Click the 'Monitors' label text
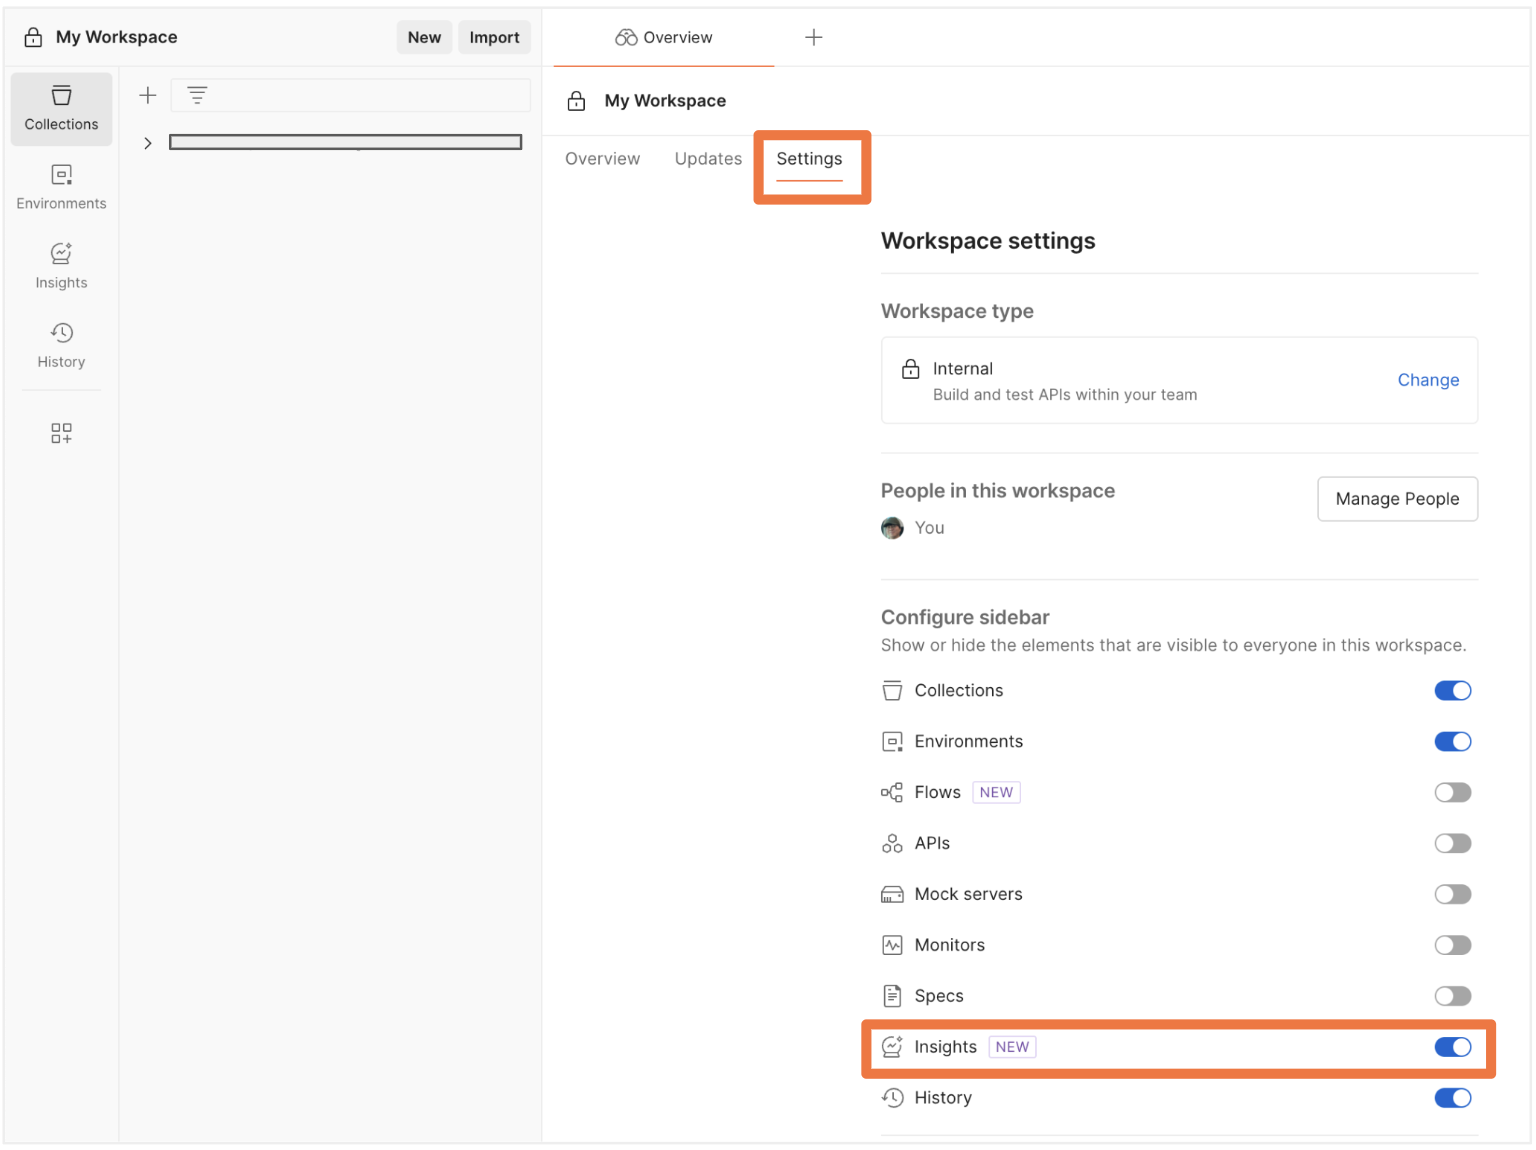The width and height of the screenshot is (1536, 1150). tap(949, 945)
